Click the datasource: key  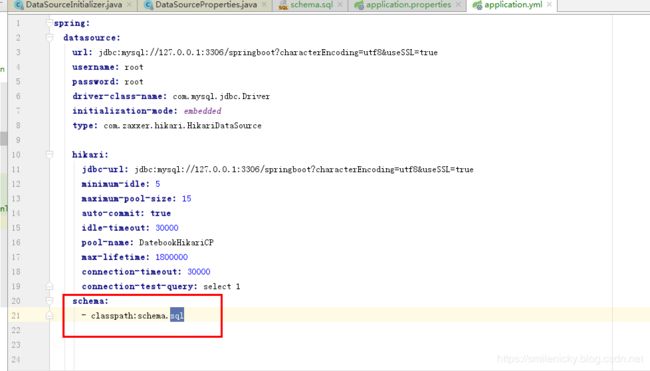[x=92, y=38]
